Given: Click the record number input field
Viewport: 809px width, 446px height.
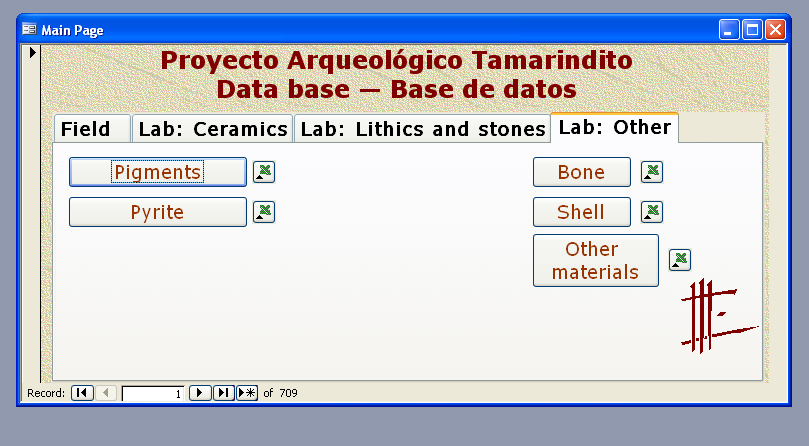Looking at the screenshot, I should pyautogui.click(x=153, y=394).
